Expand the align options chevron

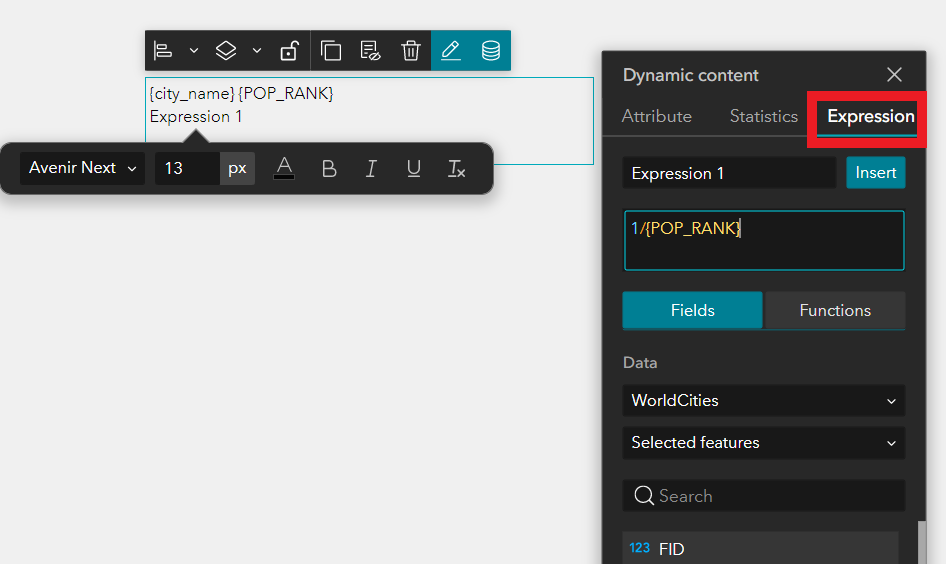194,51
